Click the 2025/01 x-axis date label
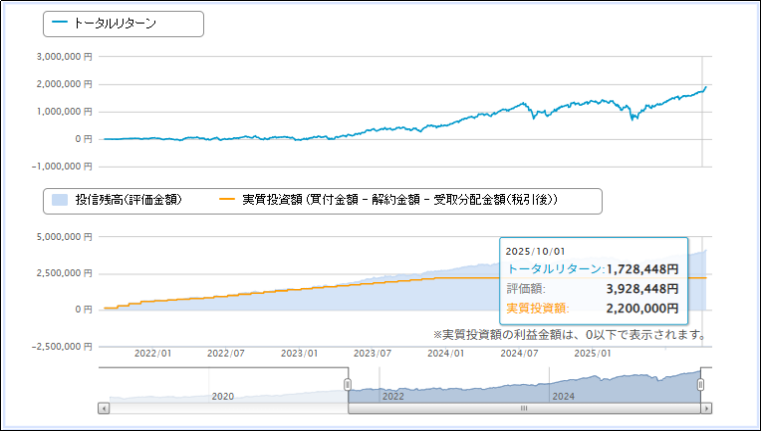This screenshot has height=432, width=762. tap(593, 353)
